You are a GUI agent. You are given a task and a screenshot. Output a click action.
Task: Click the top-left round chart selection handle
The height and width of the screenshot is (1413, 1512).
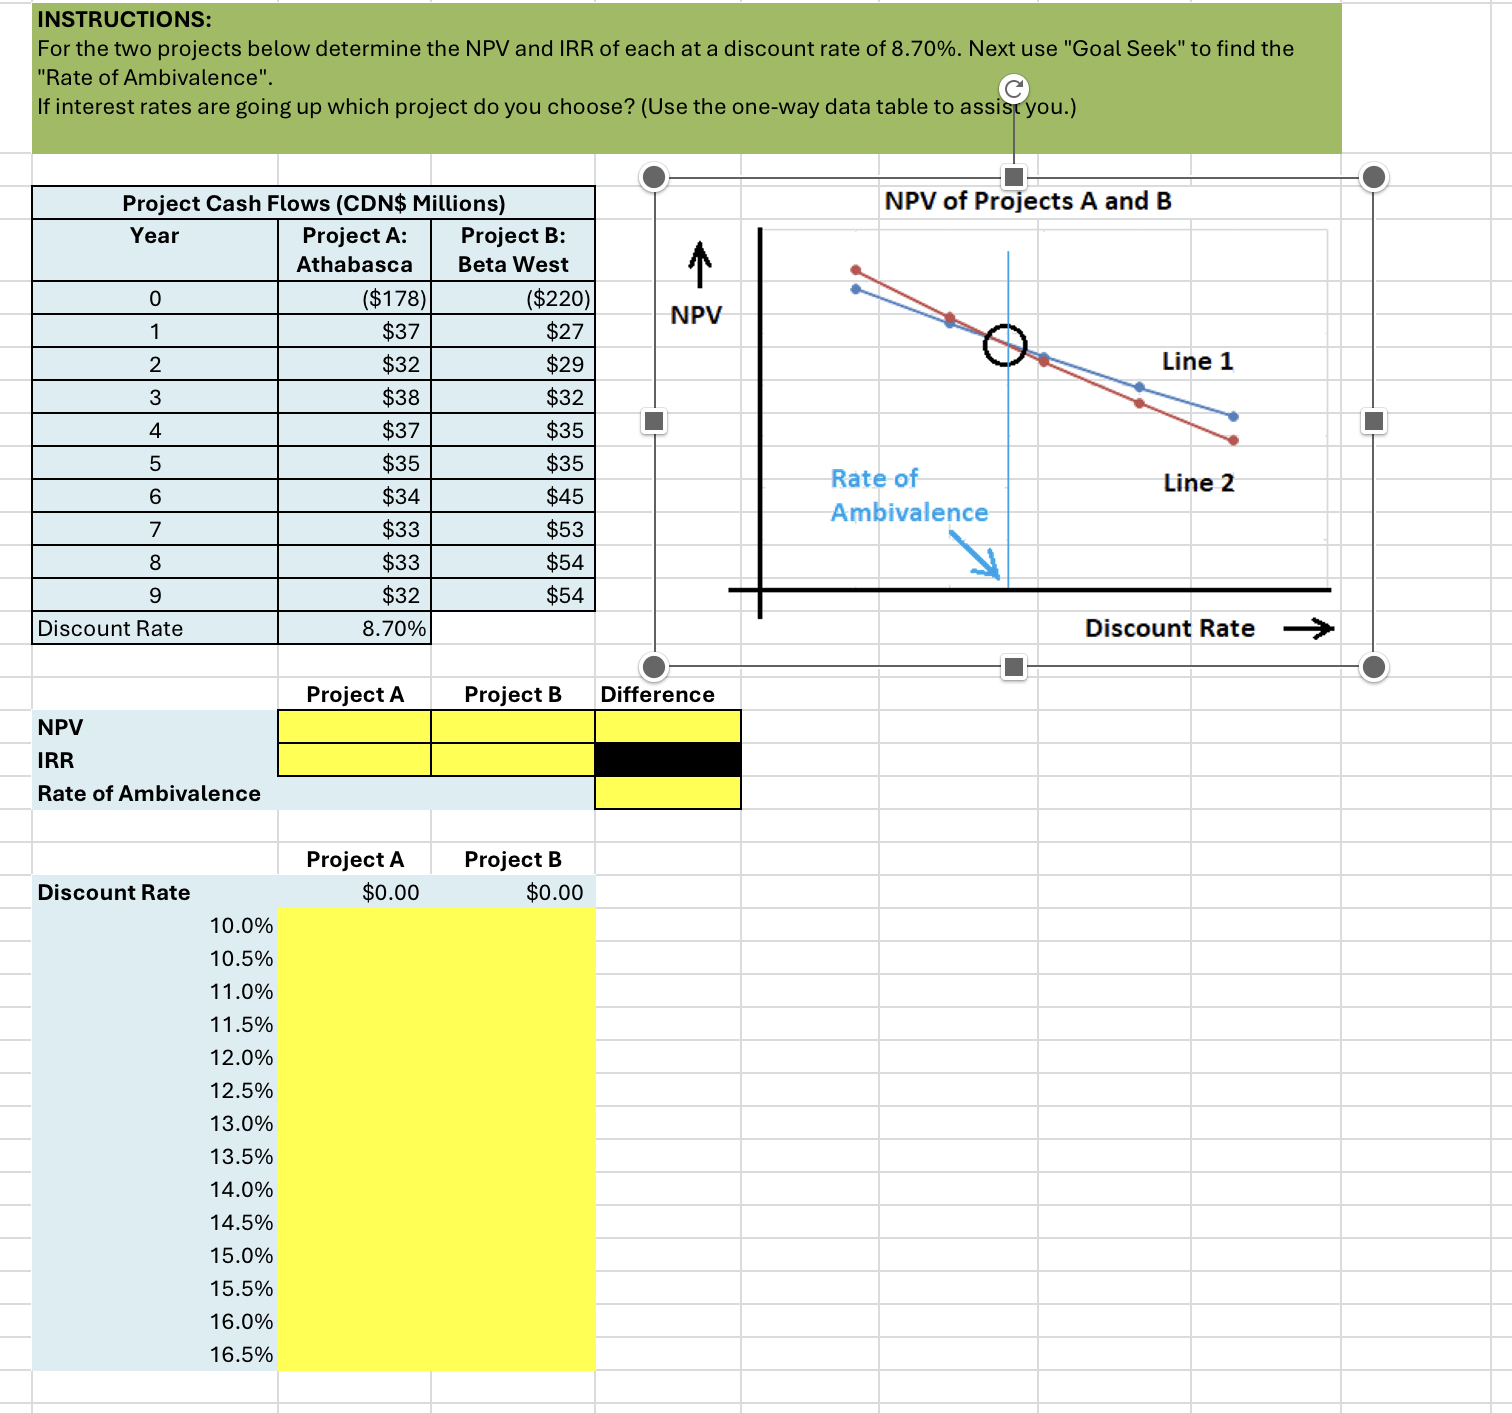point(655,177)
